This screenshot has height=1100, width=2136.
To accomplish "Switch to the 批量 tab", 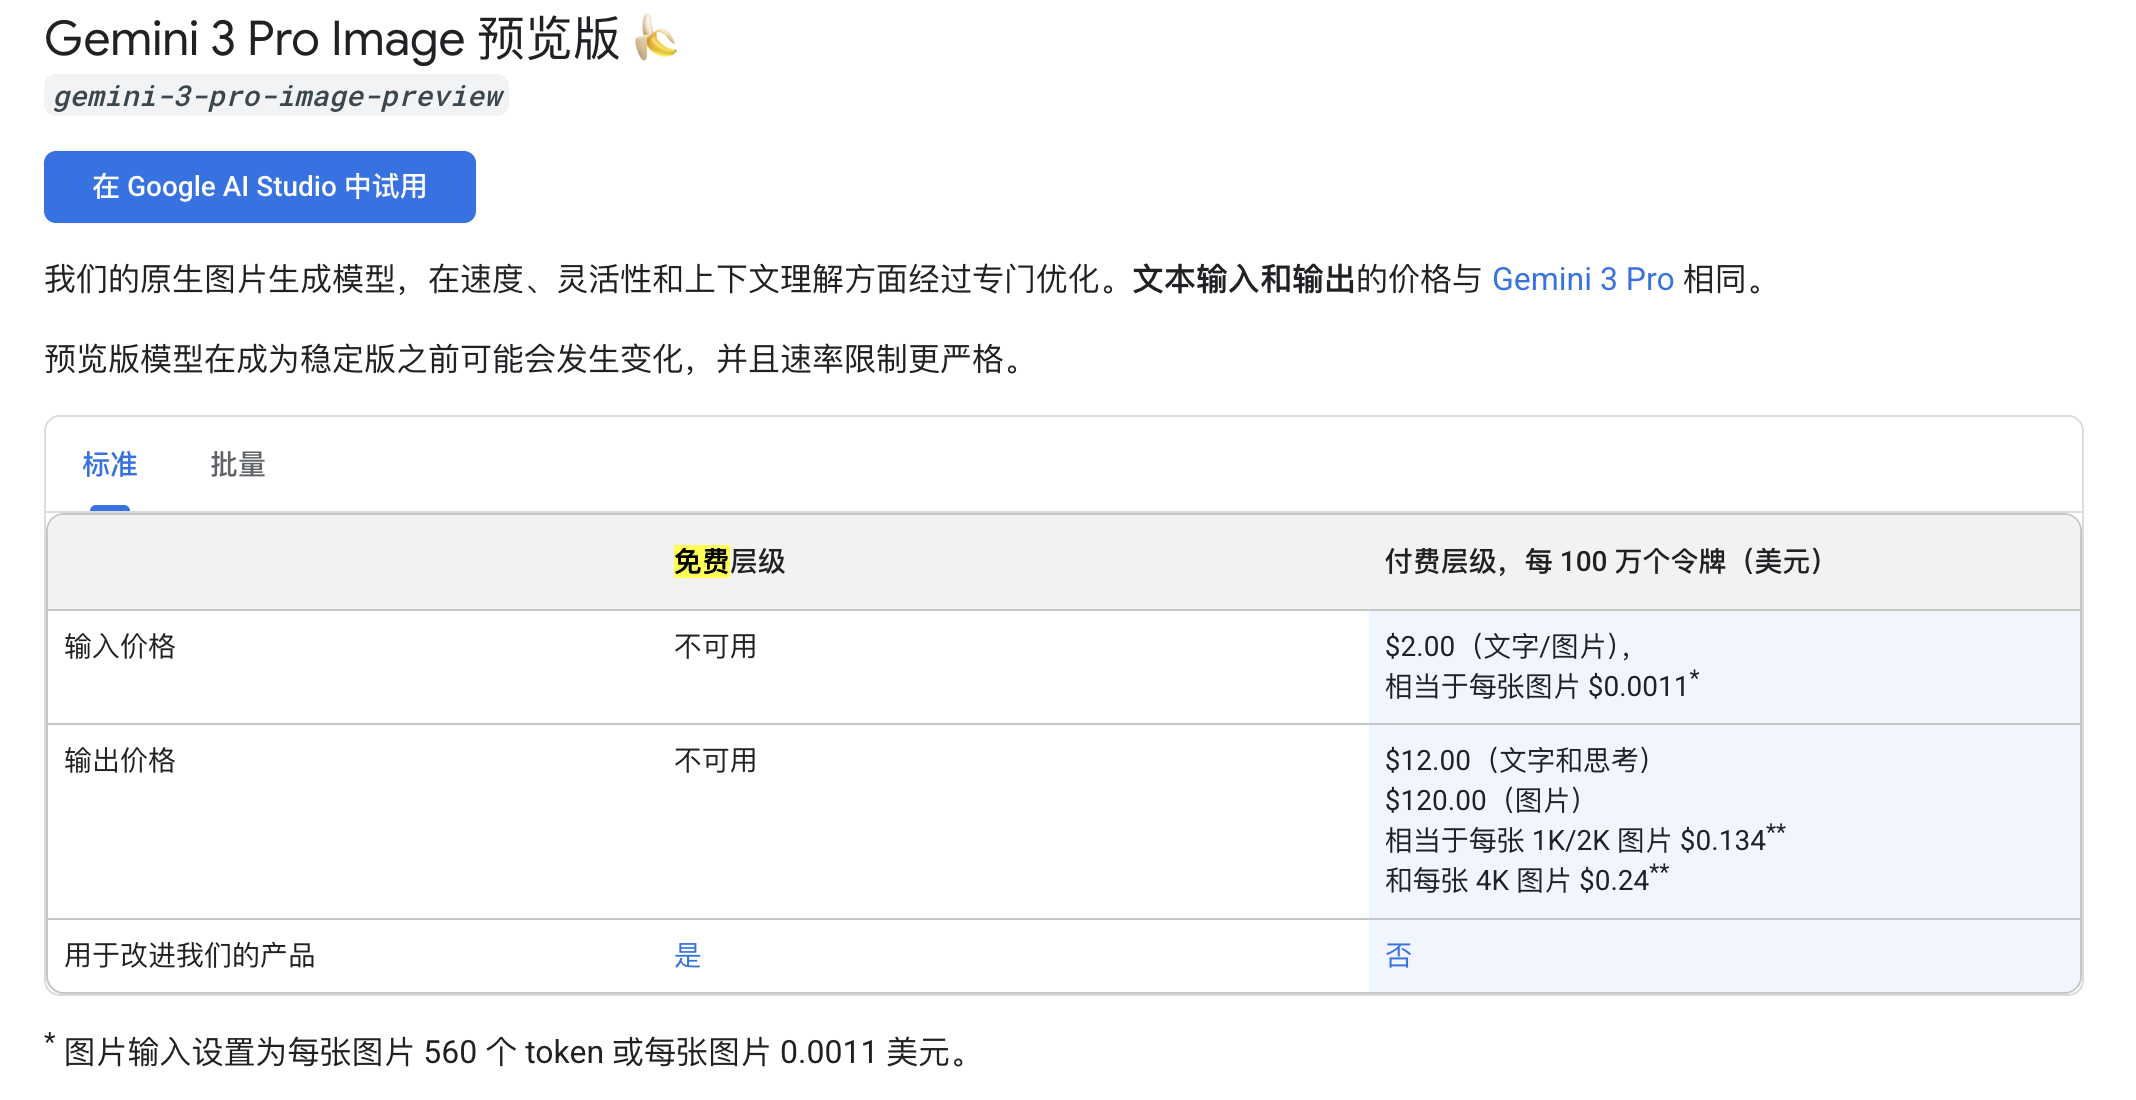I will [238, 464].
